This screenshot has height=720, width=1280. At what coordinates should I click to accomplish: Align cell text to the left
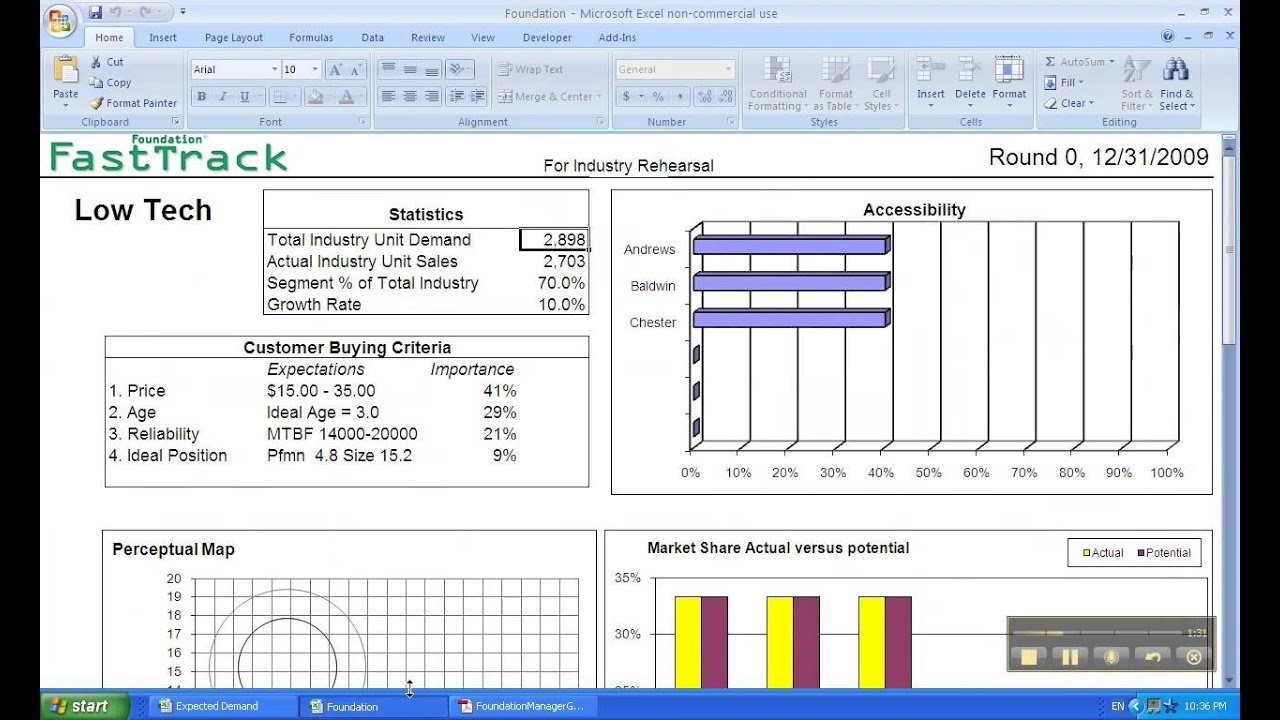(387, 97)
